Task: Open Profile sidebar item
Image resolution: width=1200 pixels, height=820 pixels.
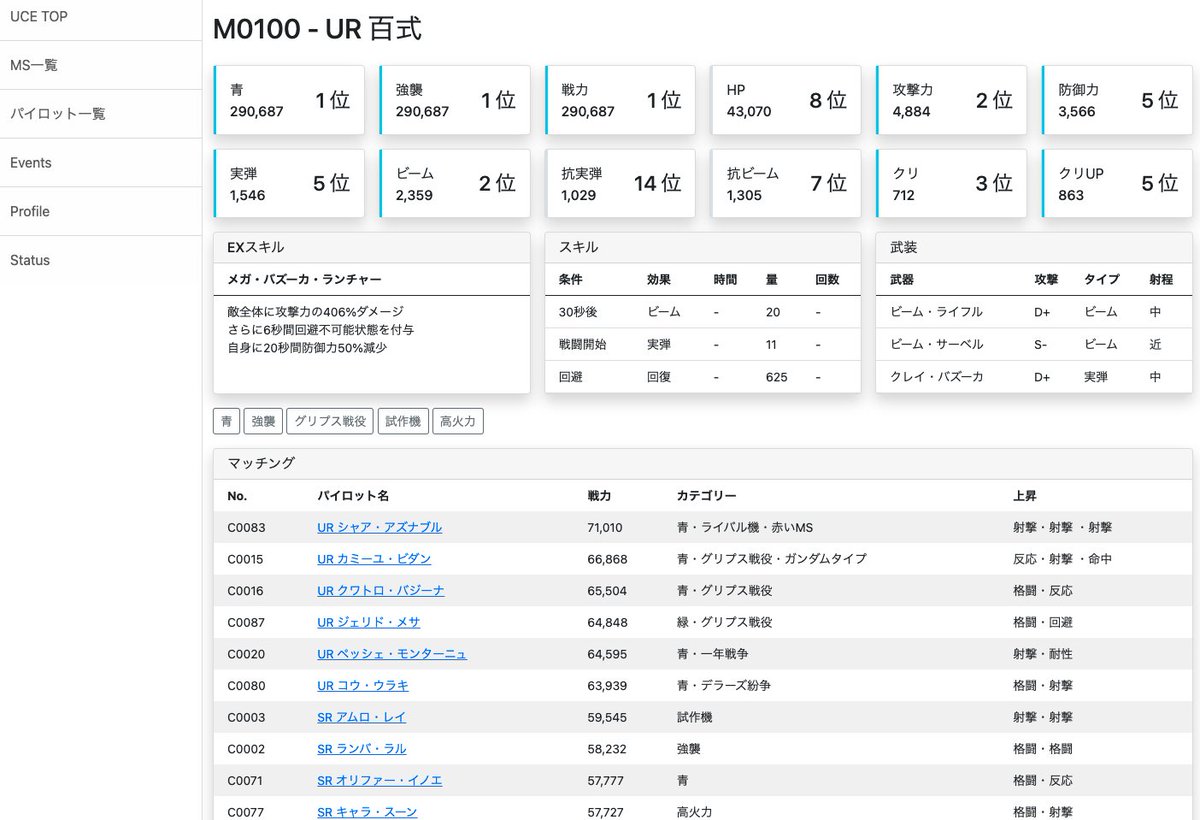Action: (x=30, y=212)
